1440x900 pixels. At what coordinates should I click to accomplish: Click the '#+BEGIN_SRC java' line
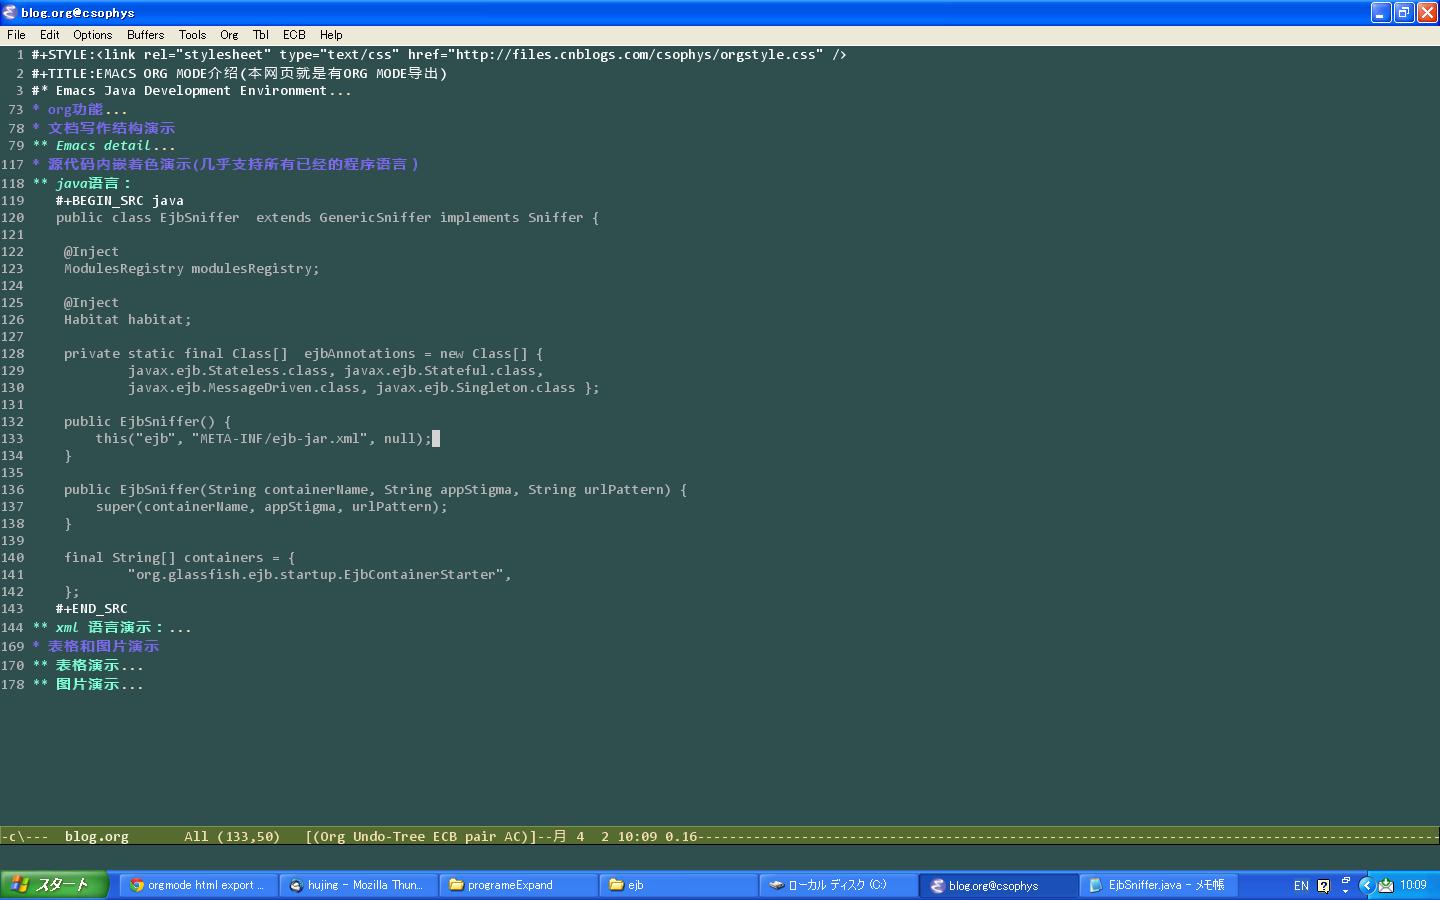coord(119,200)
